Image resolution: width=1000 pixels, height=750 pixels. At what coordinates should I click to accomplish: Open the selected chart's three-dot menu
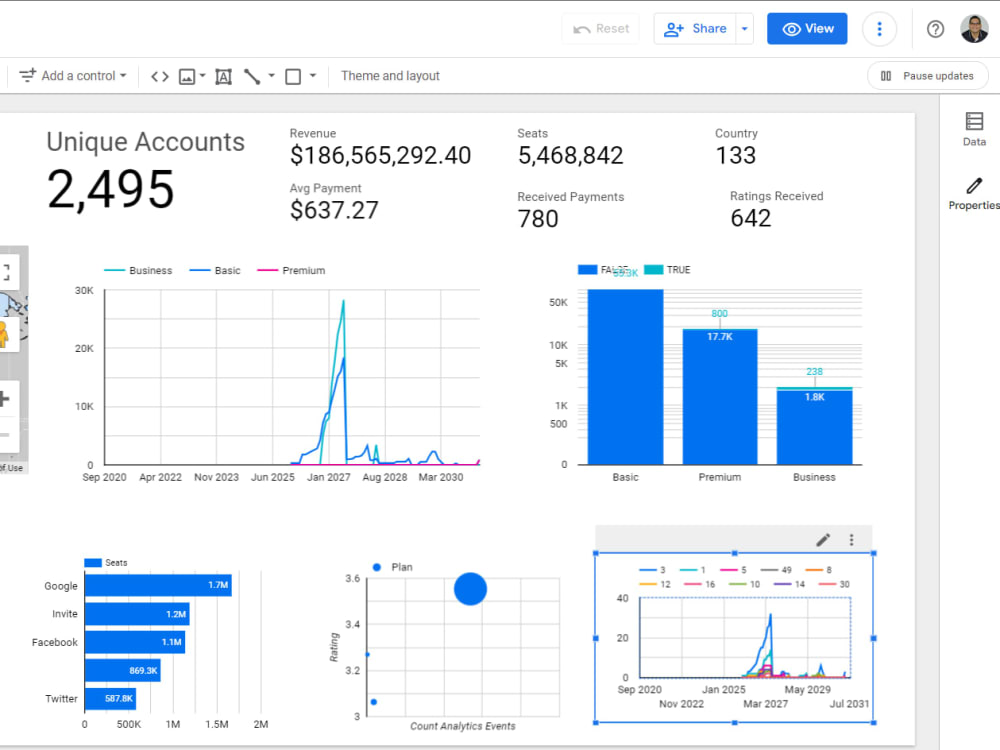pos(851,539)
